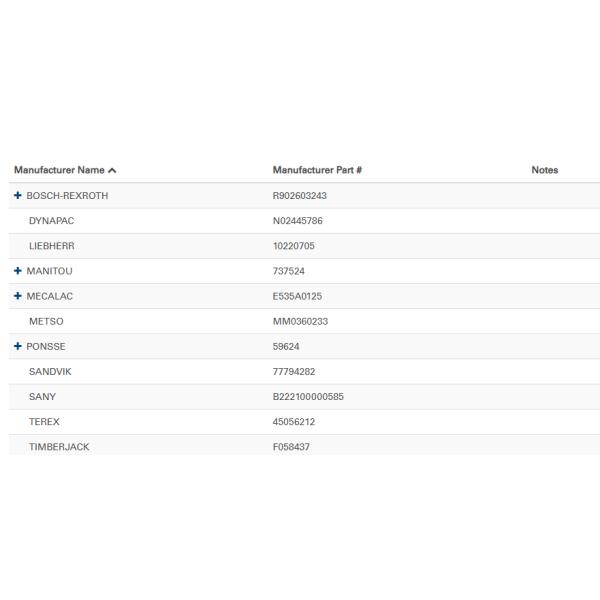Click part number N02445786

pos(298,221)
